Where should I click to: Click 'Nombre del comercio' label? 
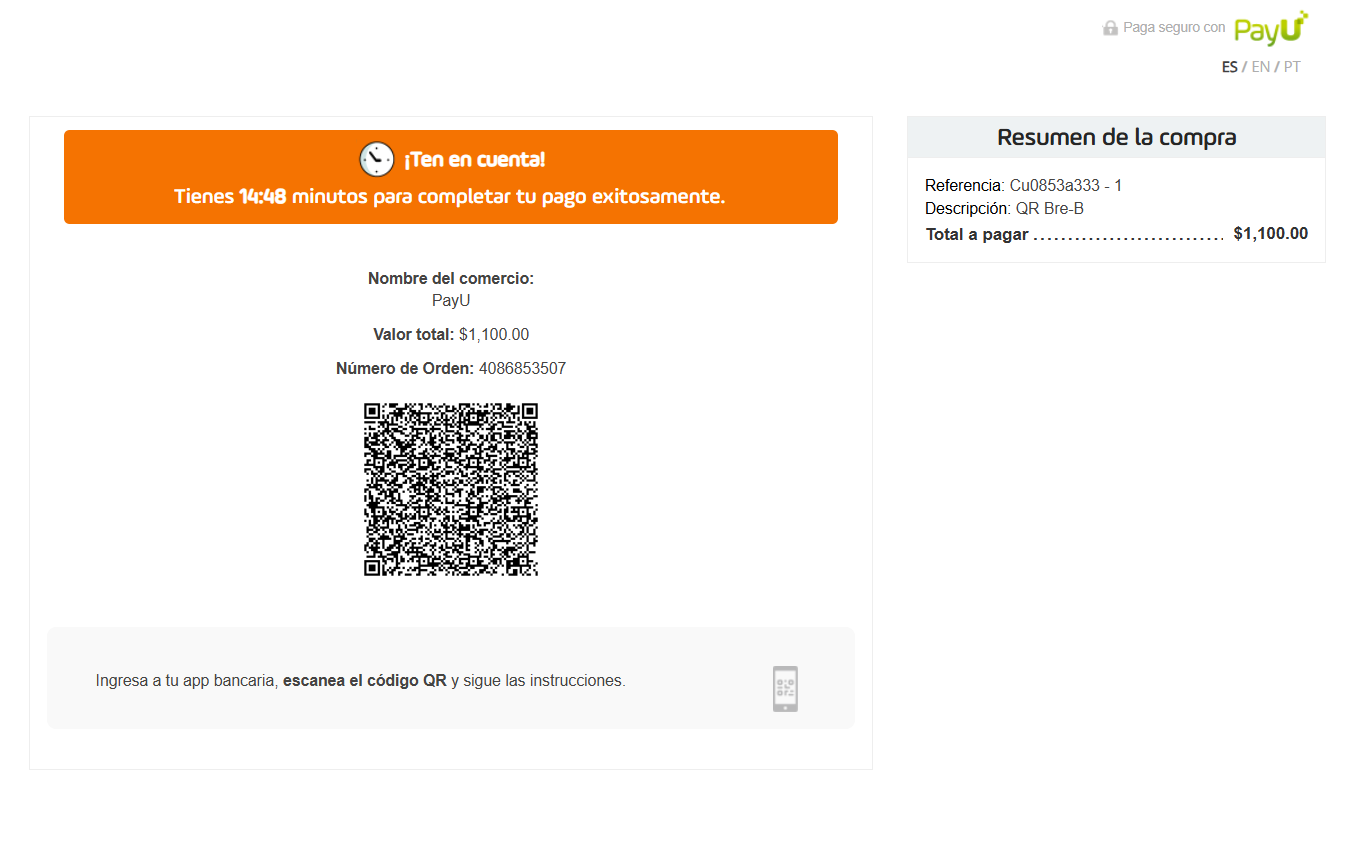451,279
